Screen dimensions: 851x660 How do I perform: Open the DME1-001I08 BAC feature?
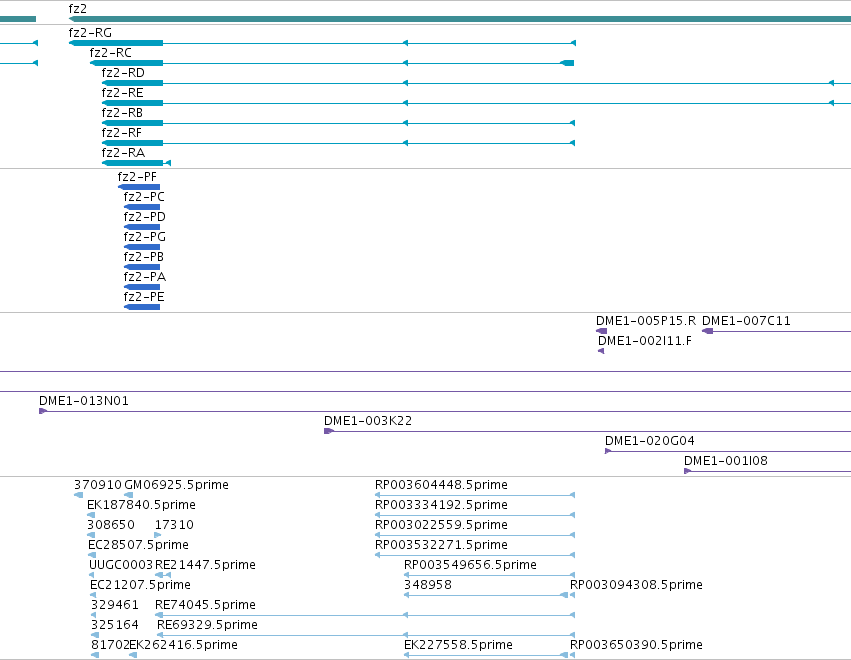tap(767, 471)
